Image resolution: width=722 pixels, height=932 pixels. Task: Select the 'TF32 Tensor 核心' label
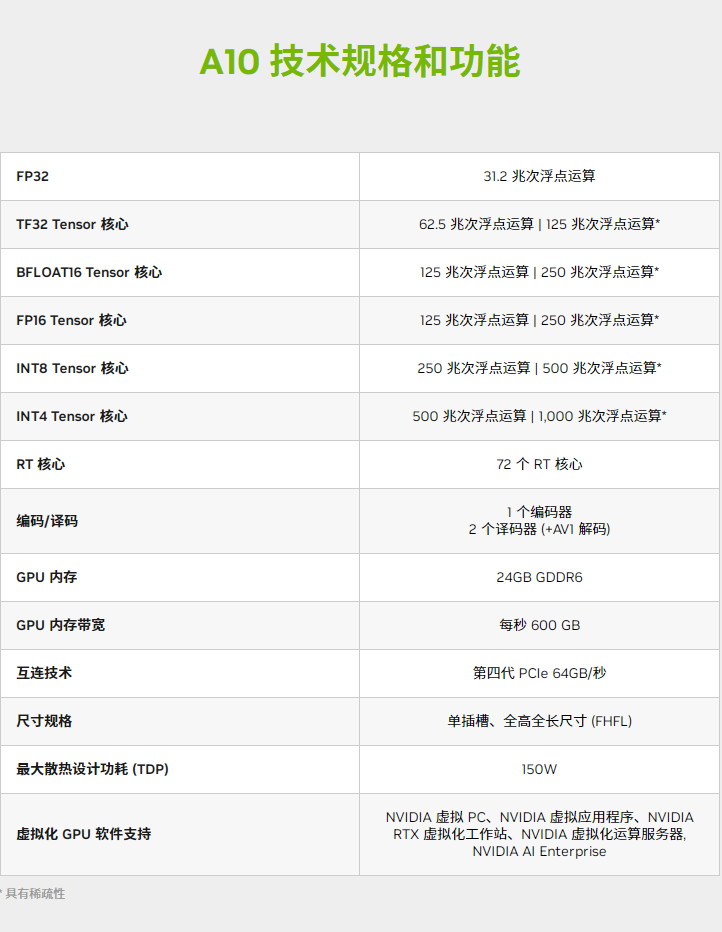coord(72,225)
